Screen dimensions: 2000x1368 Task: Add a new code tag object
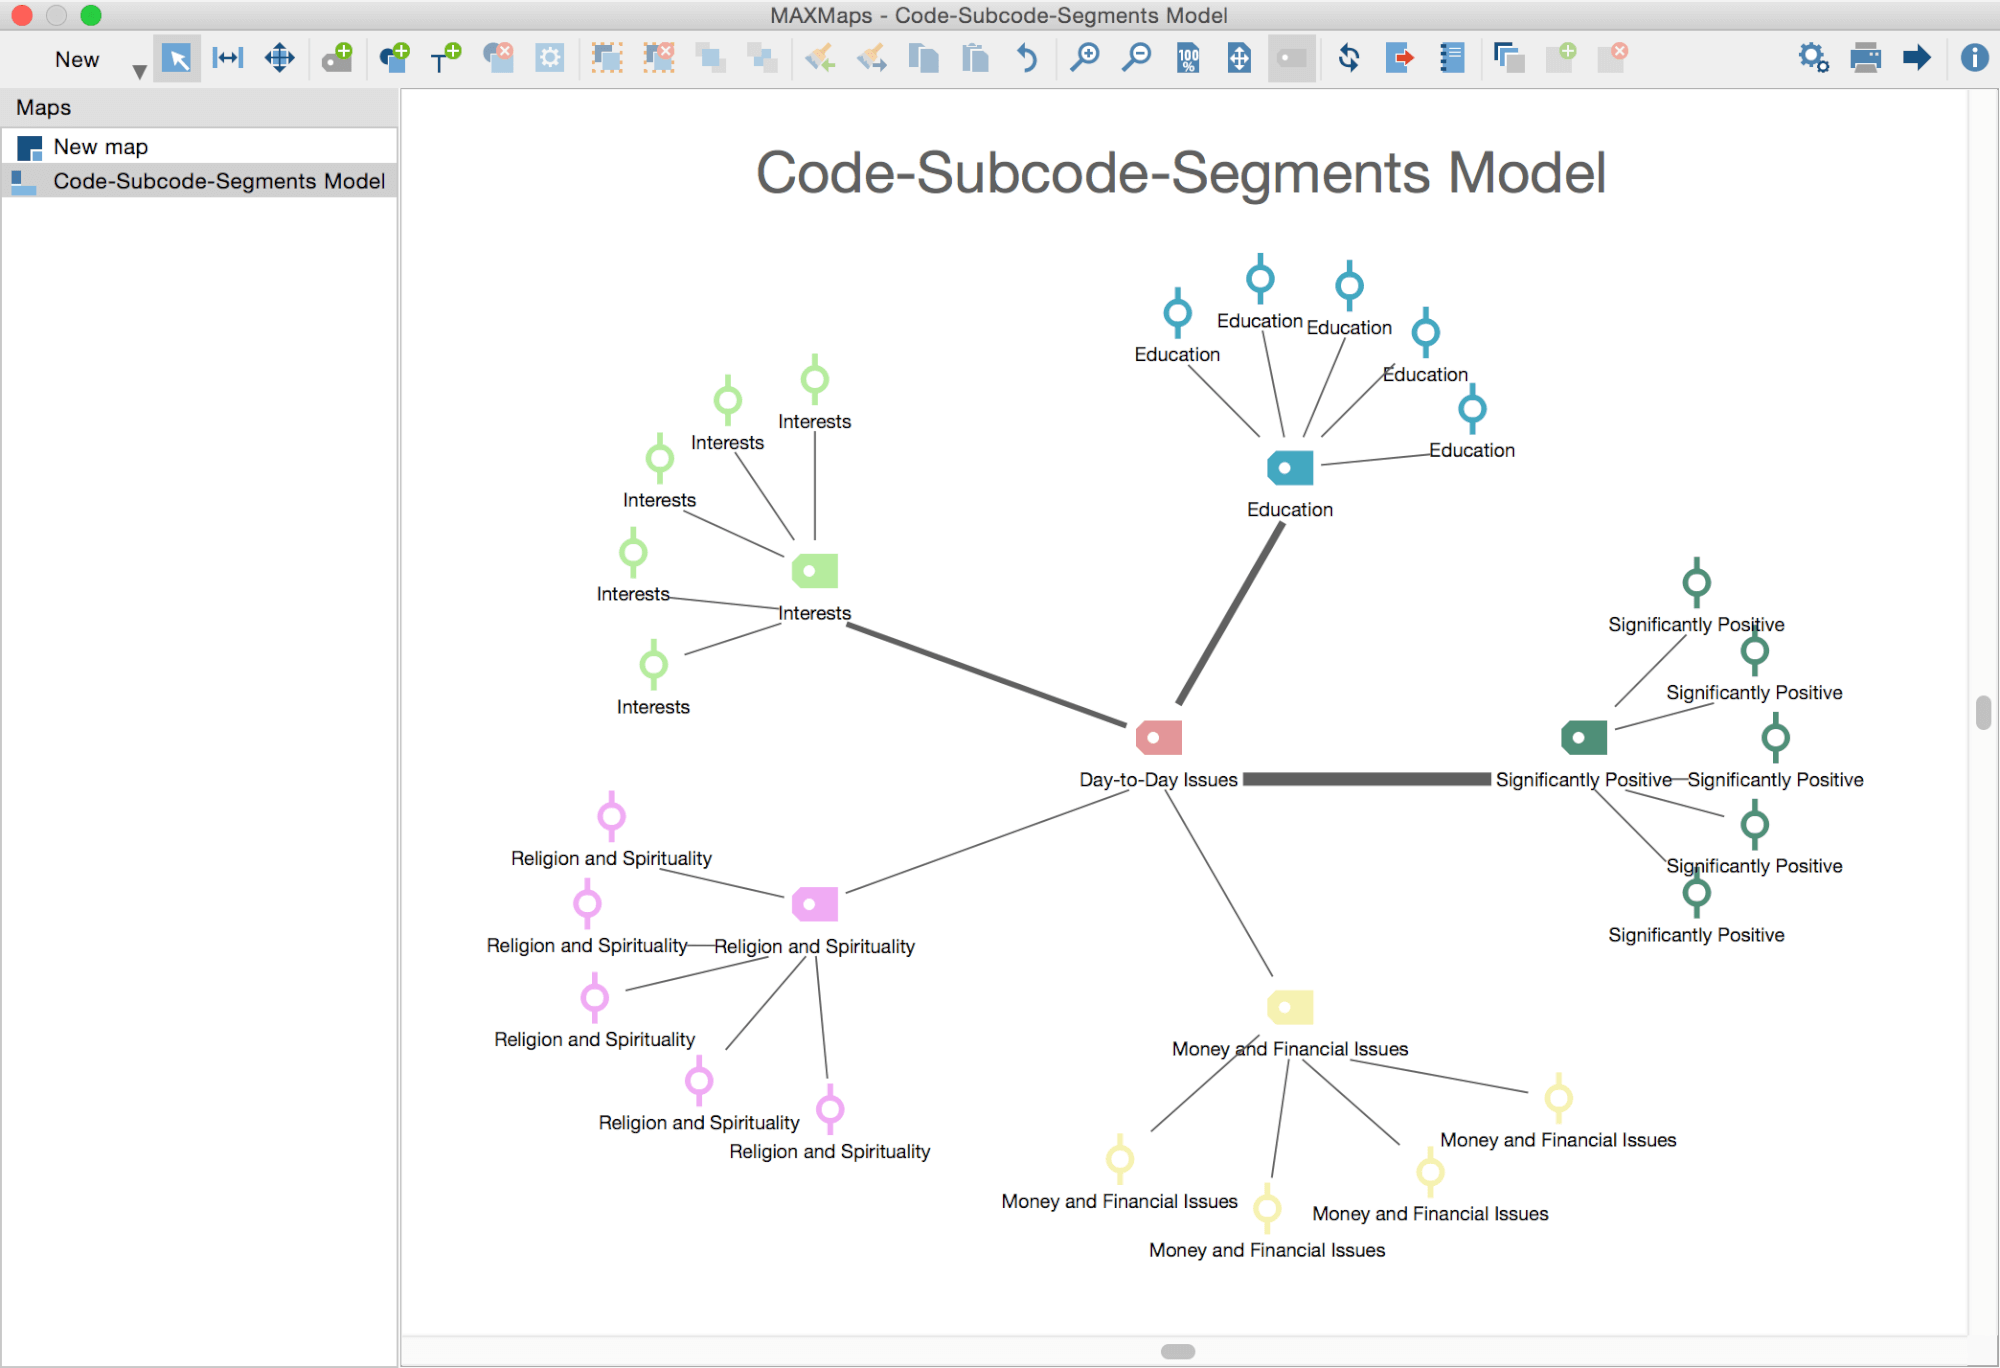click(337, 58)
